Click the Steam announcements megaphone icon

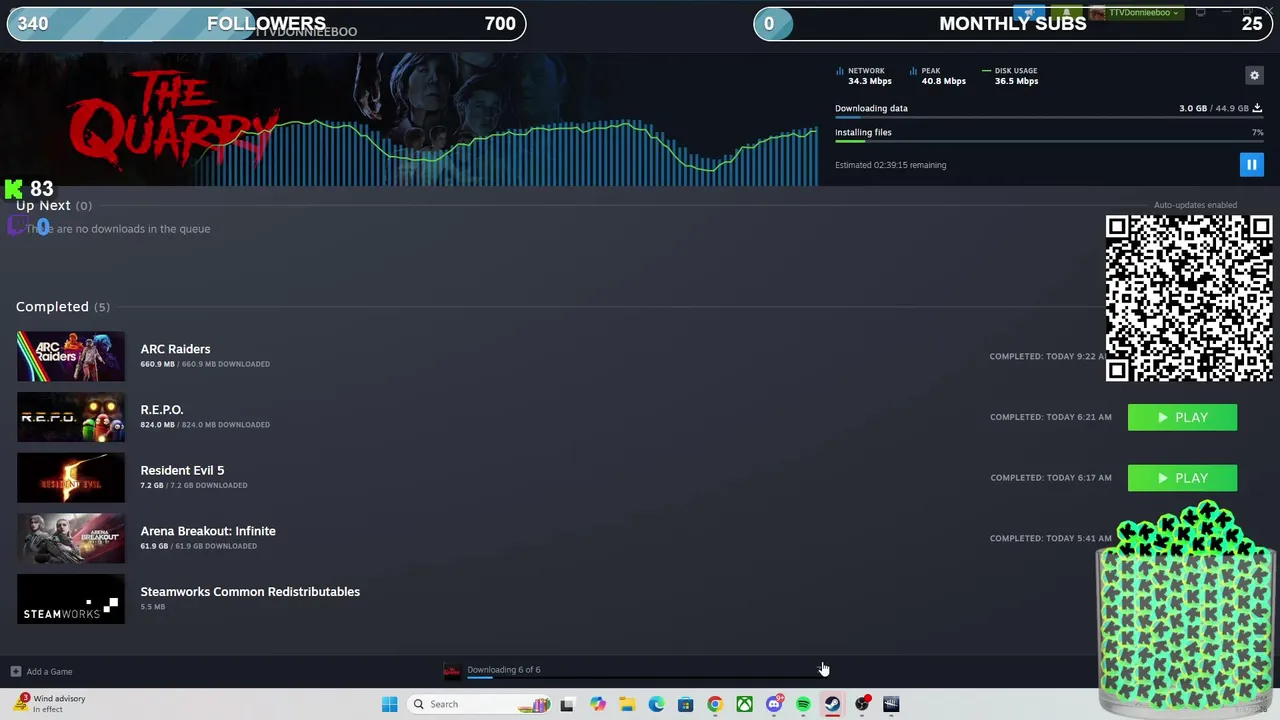[x=1029, y=13]
